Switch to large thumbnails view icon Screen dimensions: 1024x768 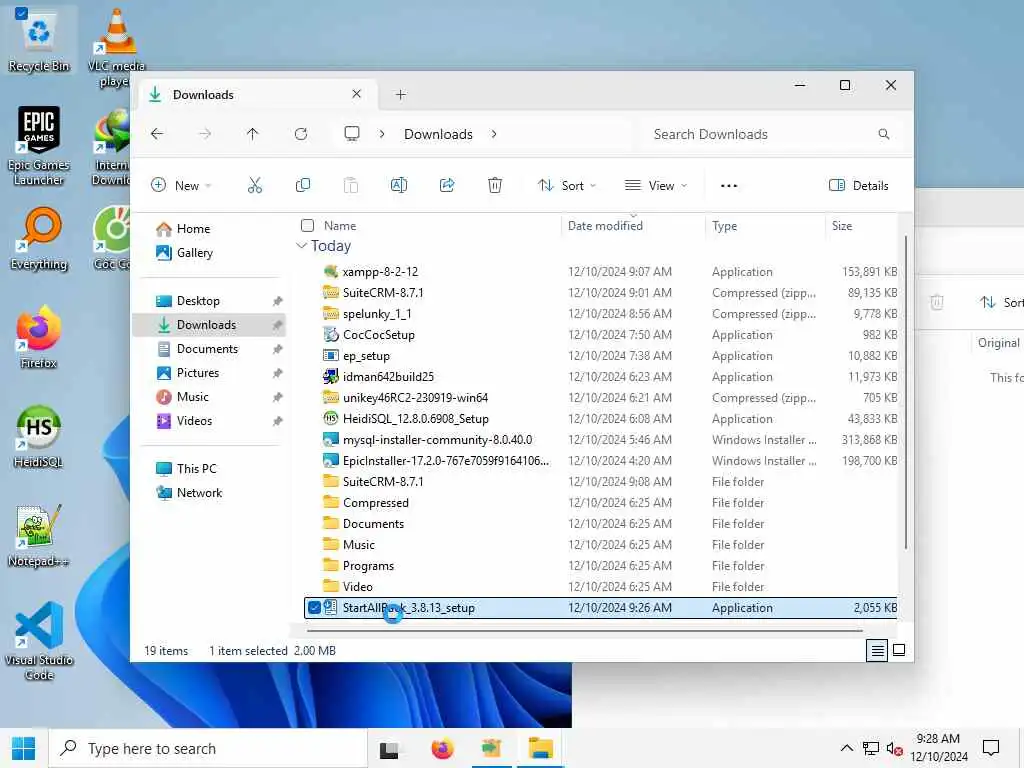[x=899, y=650]
